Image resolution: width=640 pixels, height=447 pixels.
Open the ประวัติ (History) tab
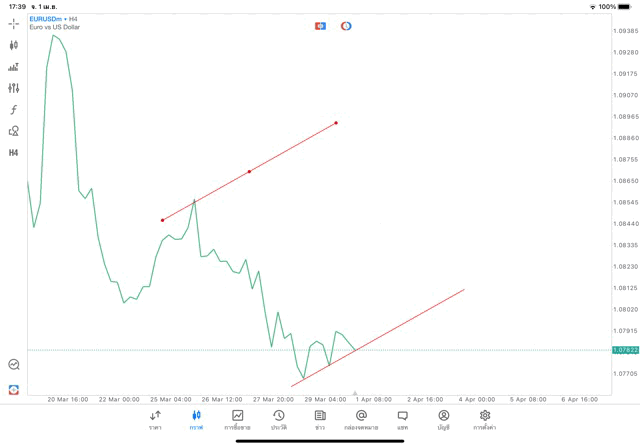[279, 420]
